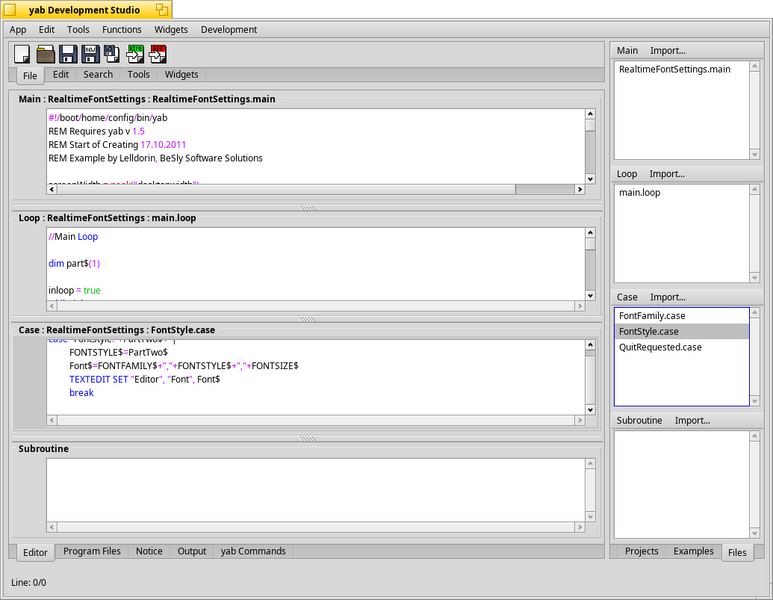Select the Notice tab
This screenshot has width=773, height=600.
[149, 551]
